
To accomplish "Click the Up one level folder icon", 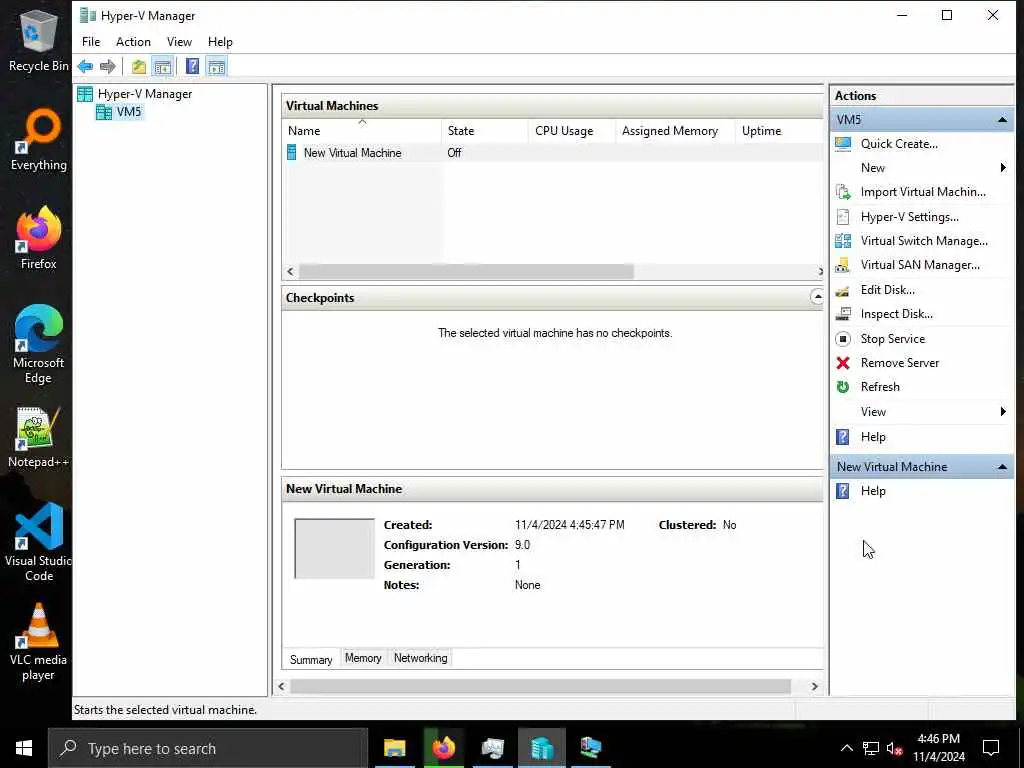I will point(138,66).
